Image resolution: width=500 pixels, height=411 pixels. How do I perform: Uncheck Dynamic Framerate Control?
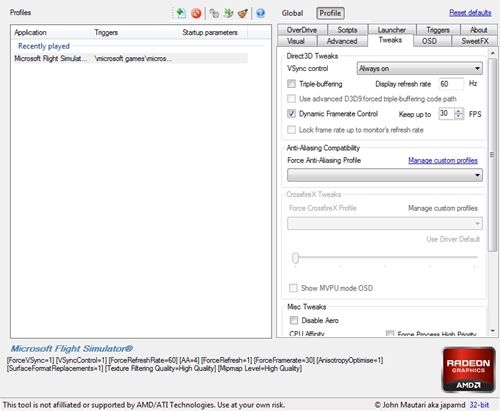click(x=291, y=114)
